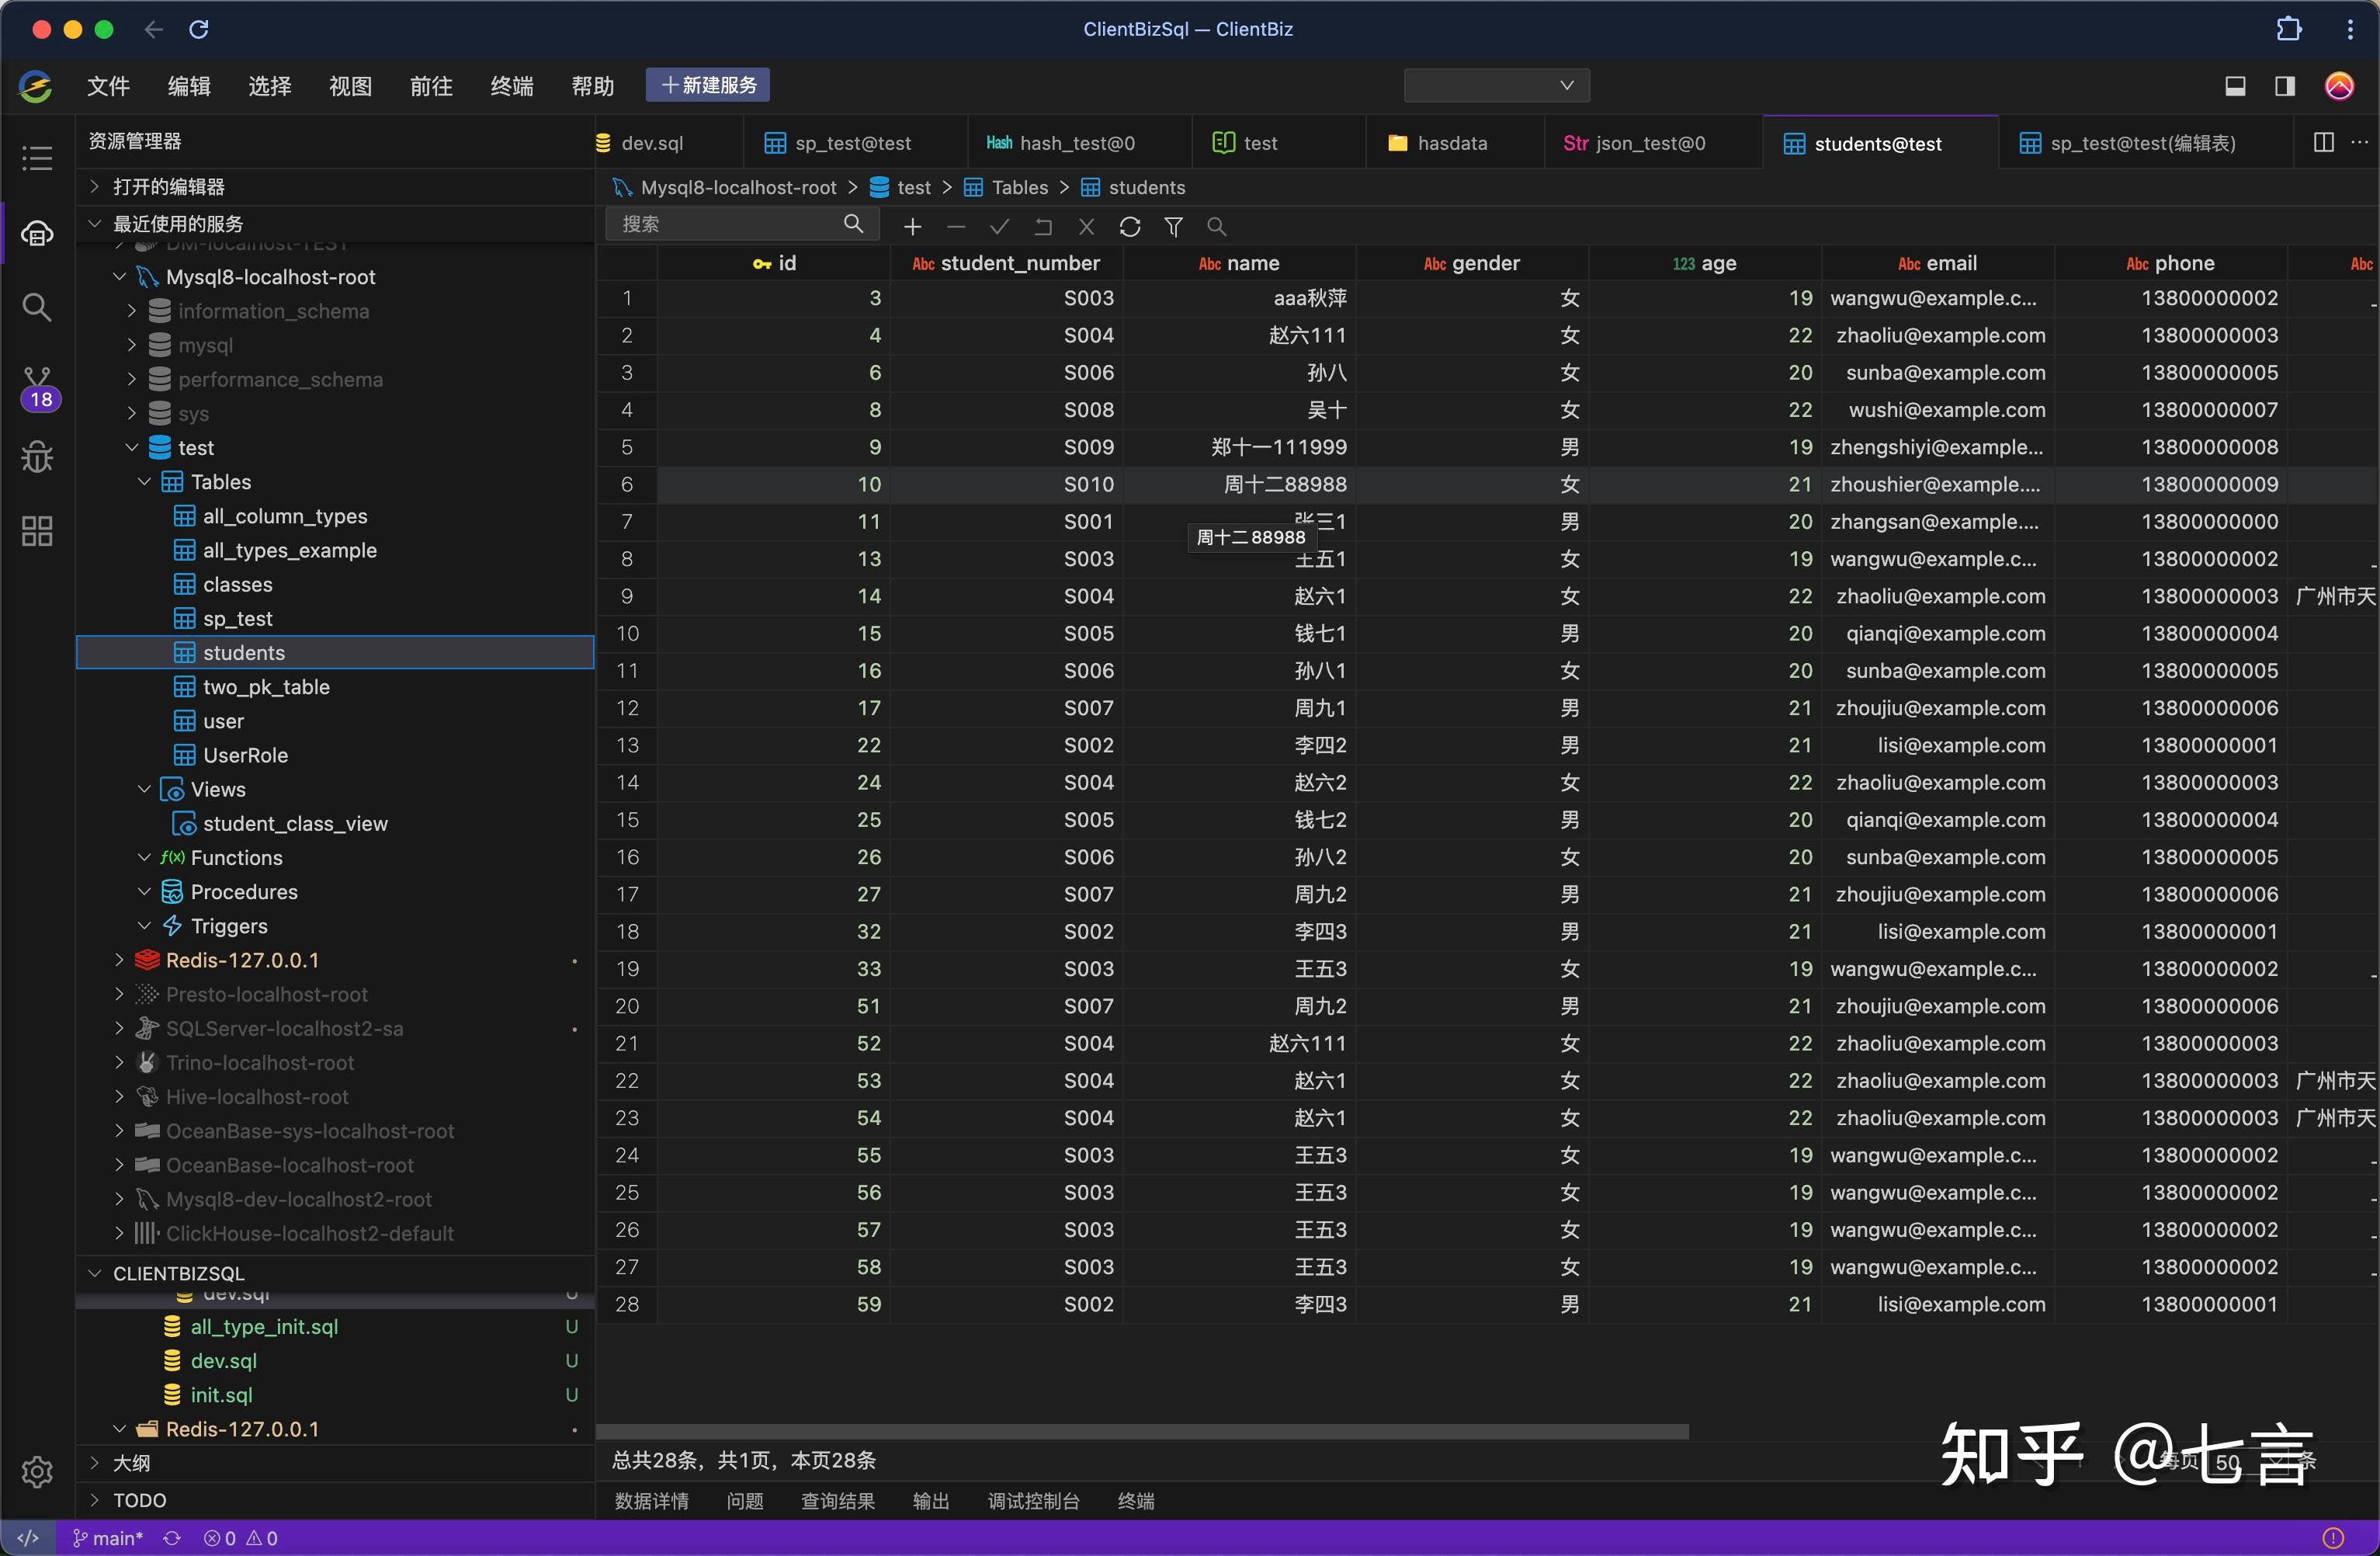This screenshot has height=1556, width=2380.
Task: Open the column filter icon
Action: [x=1173, y=226]
